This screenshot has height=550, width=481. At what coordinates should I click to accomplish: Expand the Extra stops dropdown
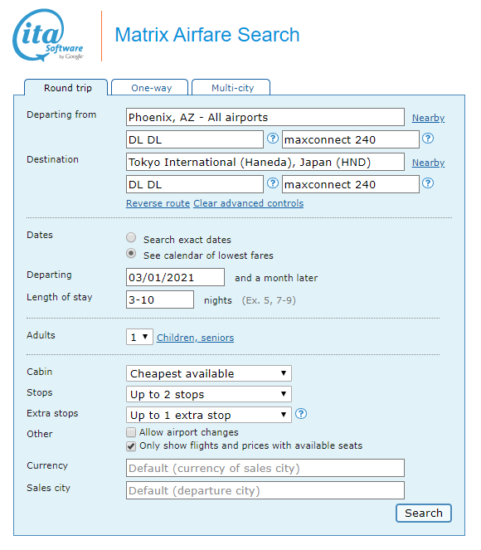[209, 415]
